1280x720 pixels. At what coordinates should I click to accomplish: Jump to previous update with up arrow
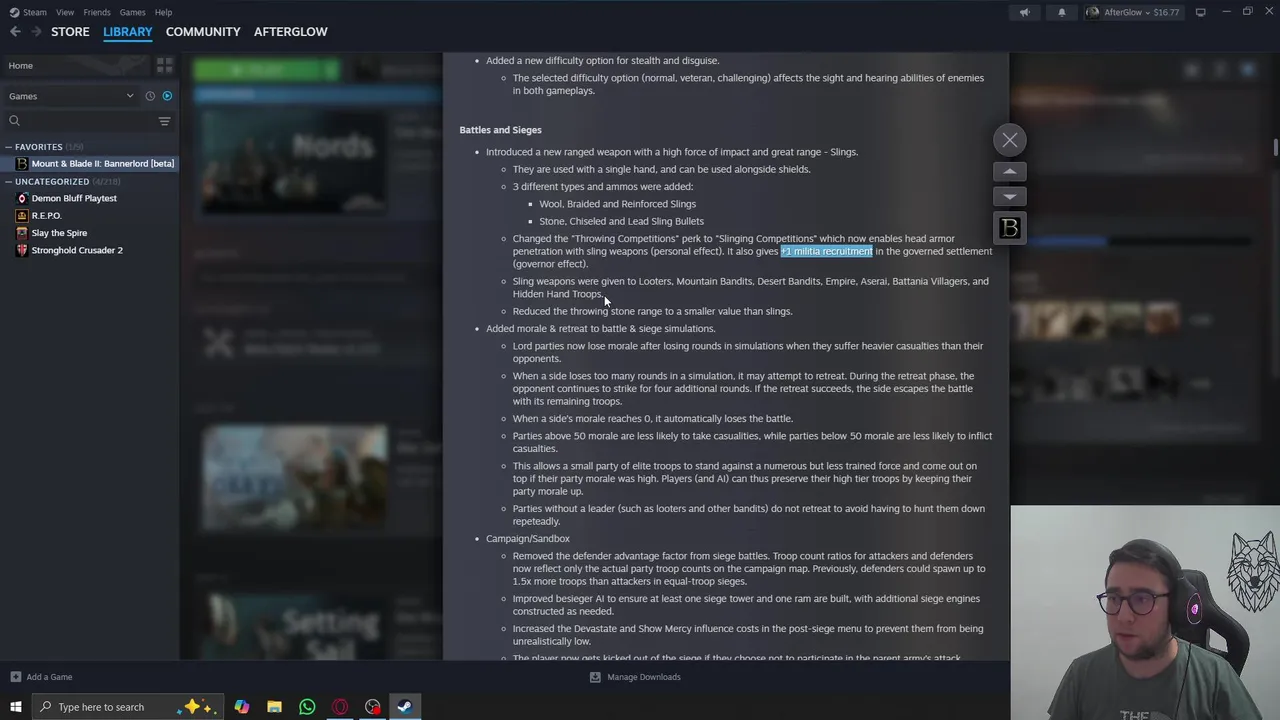[1010, 172]
